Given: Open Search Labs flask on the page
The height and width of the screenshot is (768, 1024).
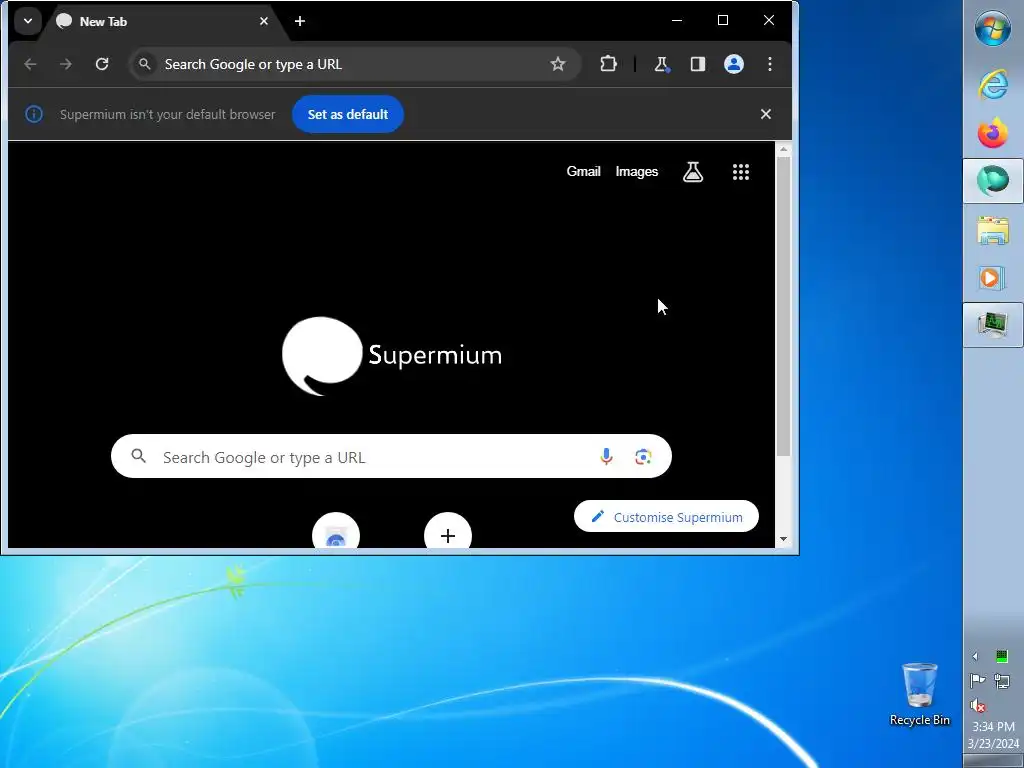Looking at the screenshot, I should pos(693,172).
